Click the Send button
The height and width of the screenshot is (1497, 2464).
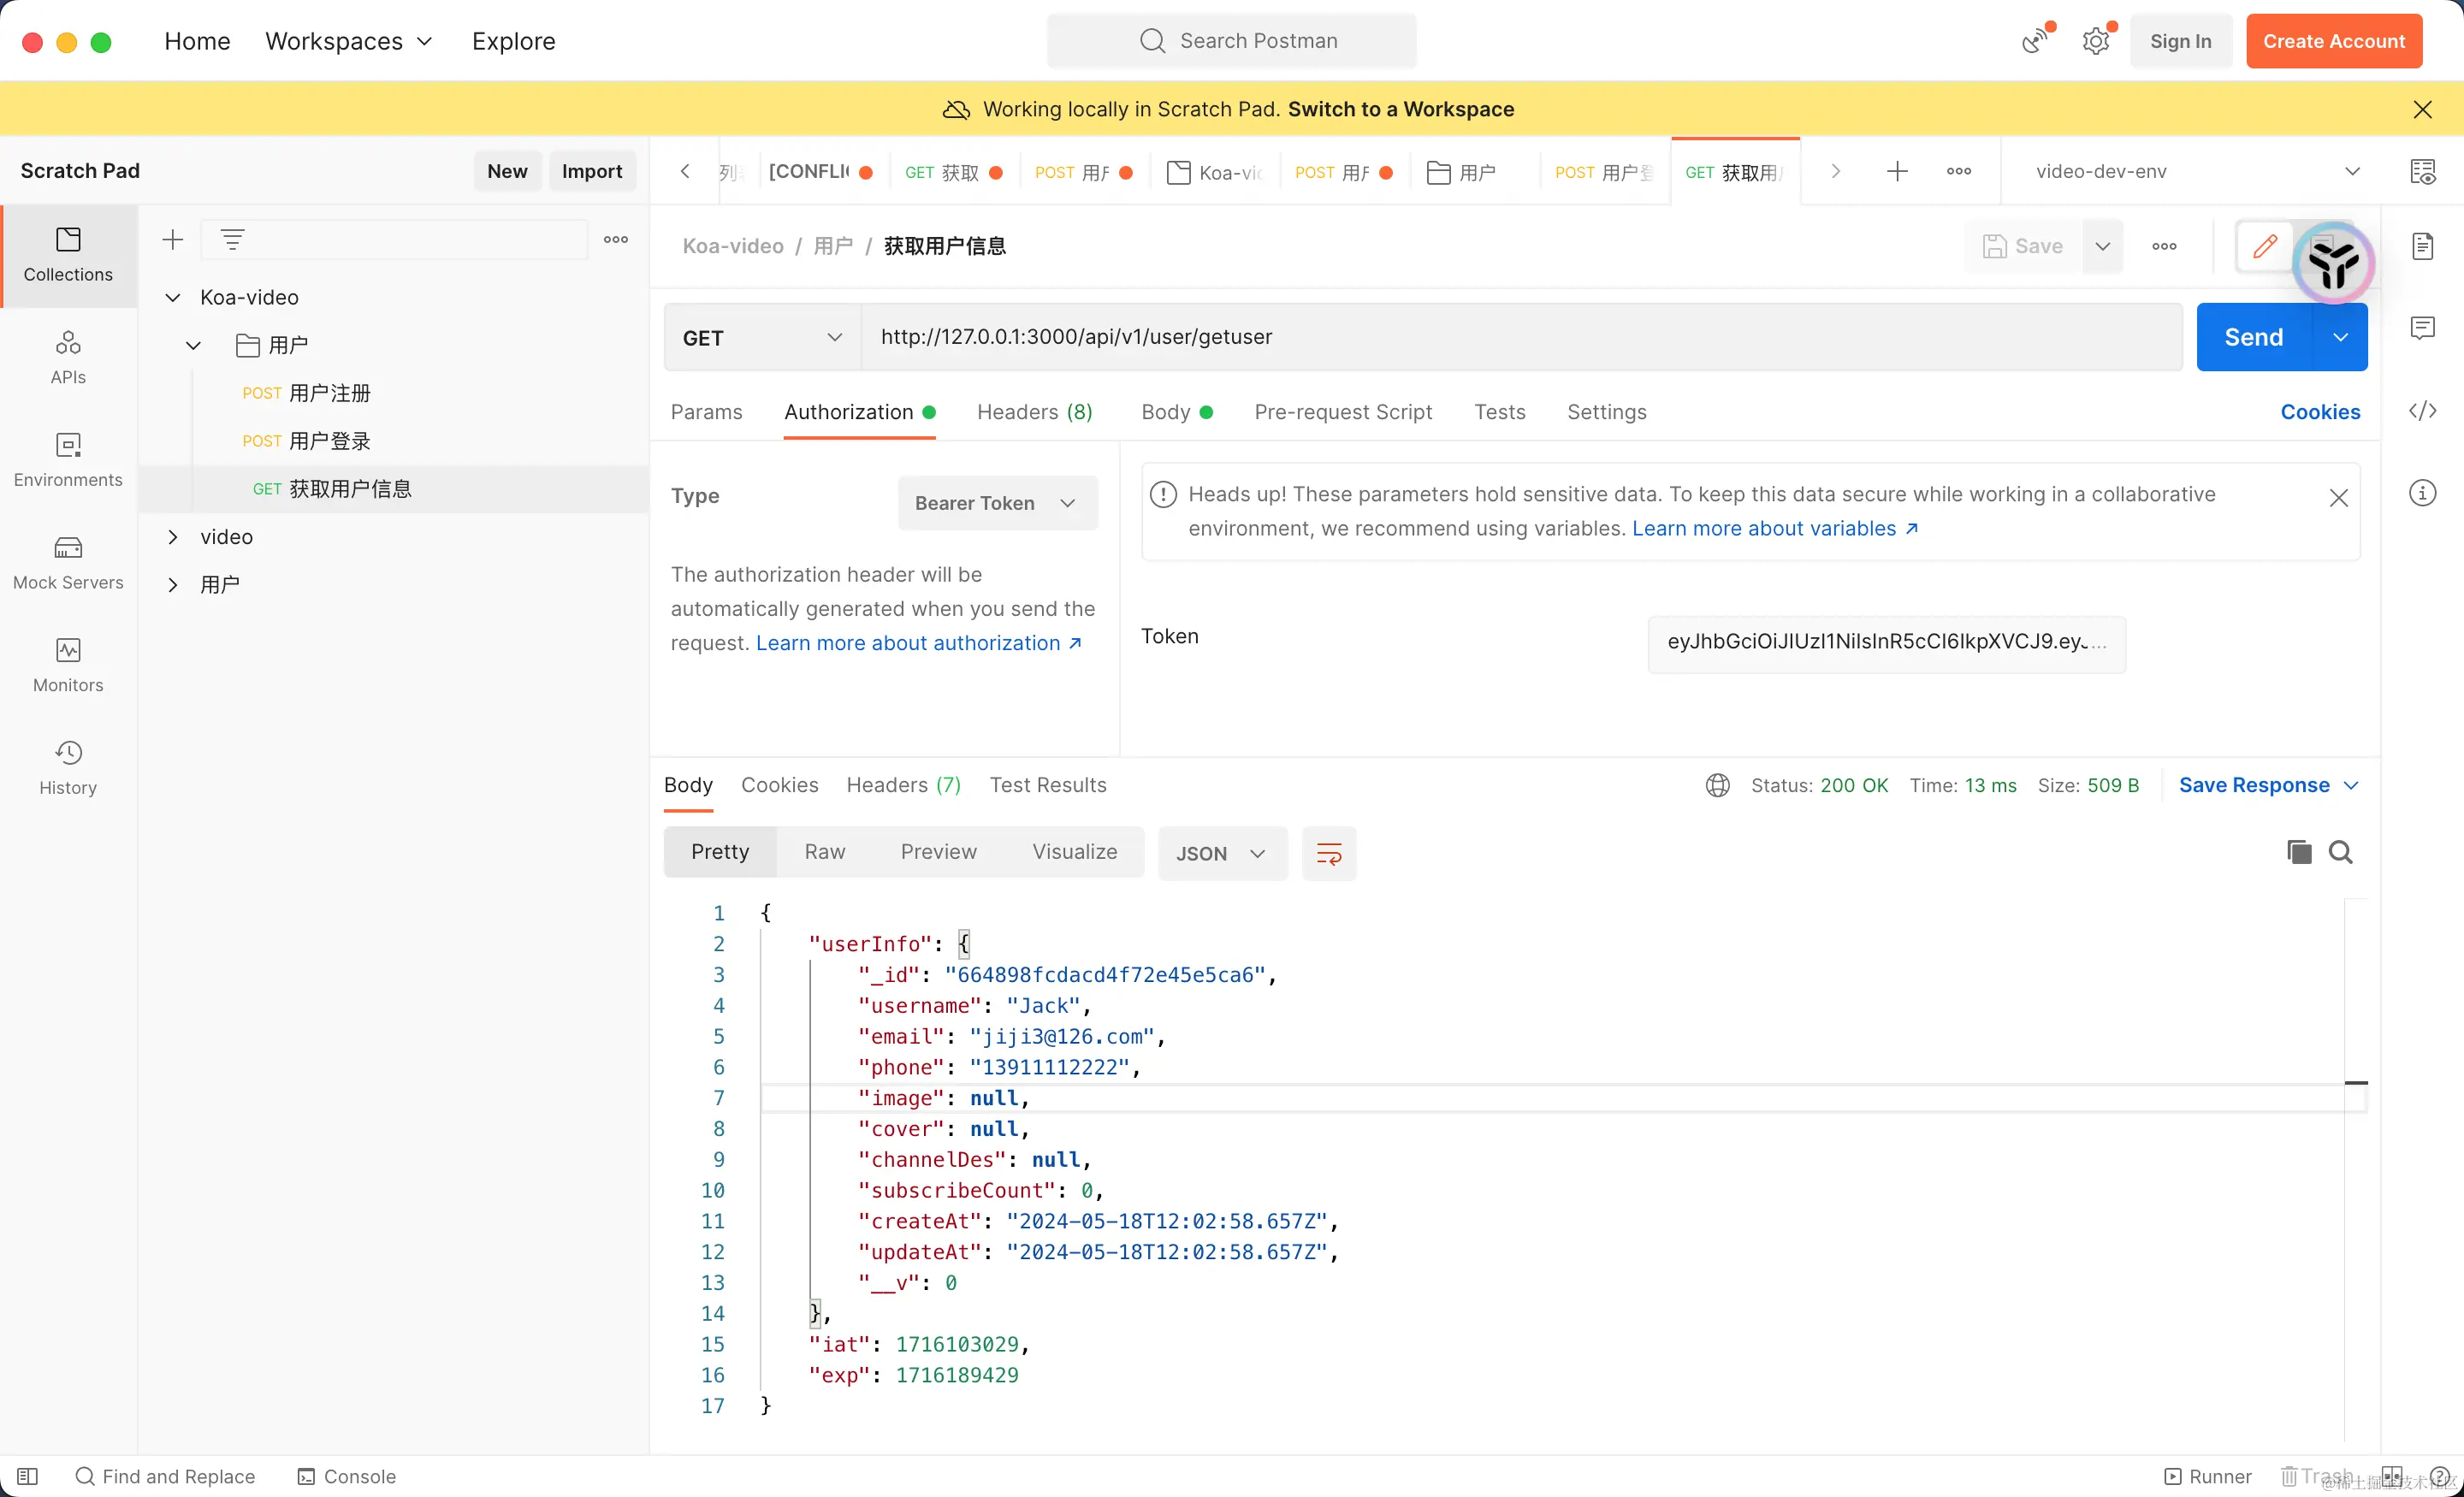click(x=2253, y=338)
